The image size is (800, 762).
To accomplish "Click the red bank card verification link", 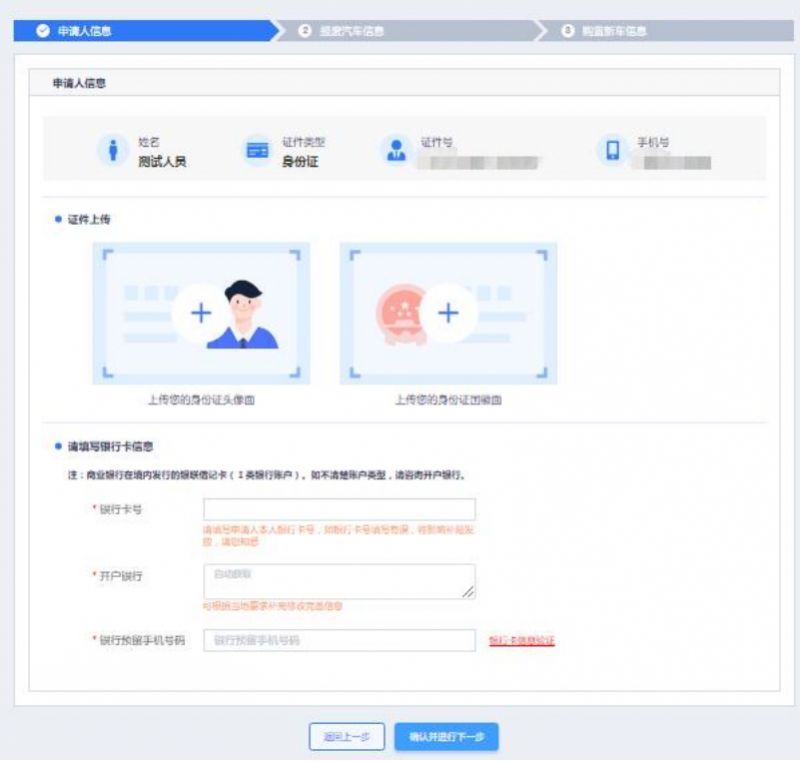I will [521, 640].
